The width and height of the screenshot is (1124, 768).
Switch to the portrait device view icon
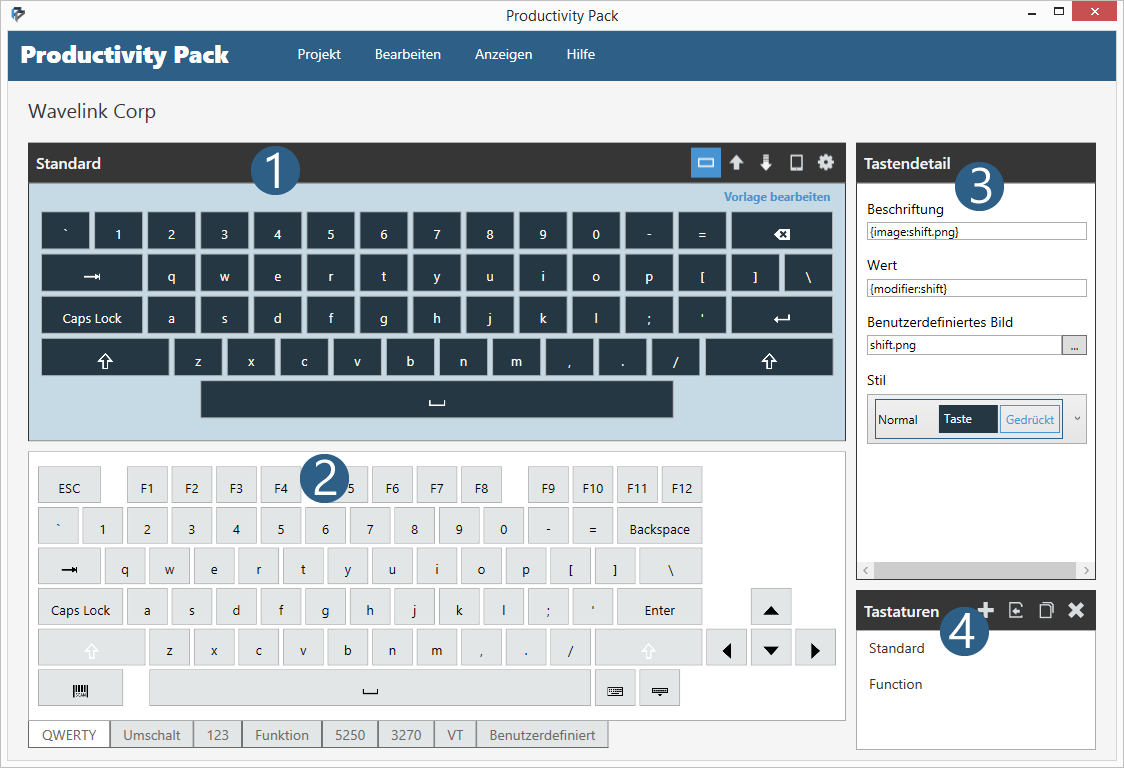click(x=796, y=163)
